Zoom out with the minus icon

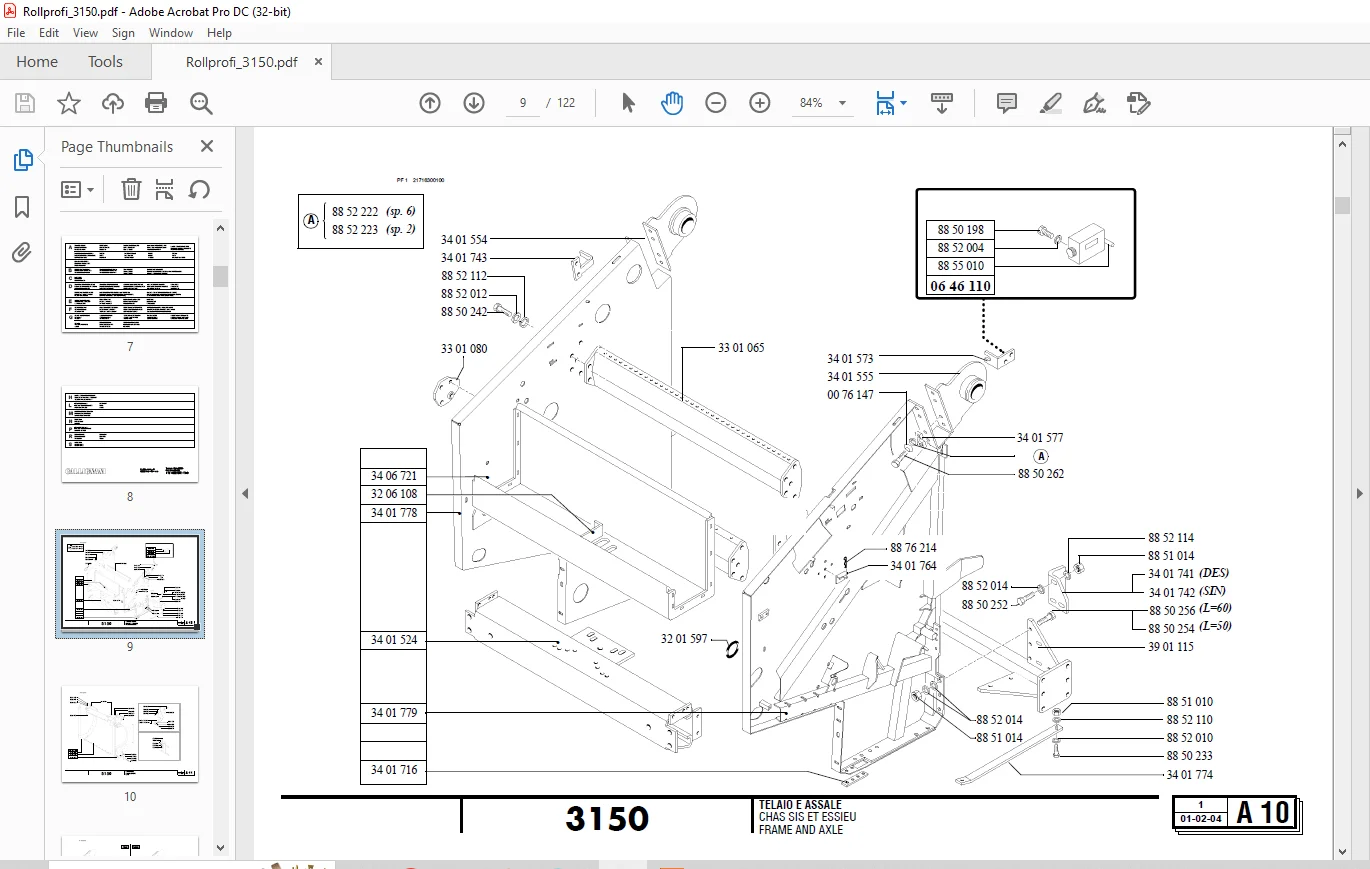[716, 103]
